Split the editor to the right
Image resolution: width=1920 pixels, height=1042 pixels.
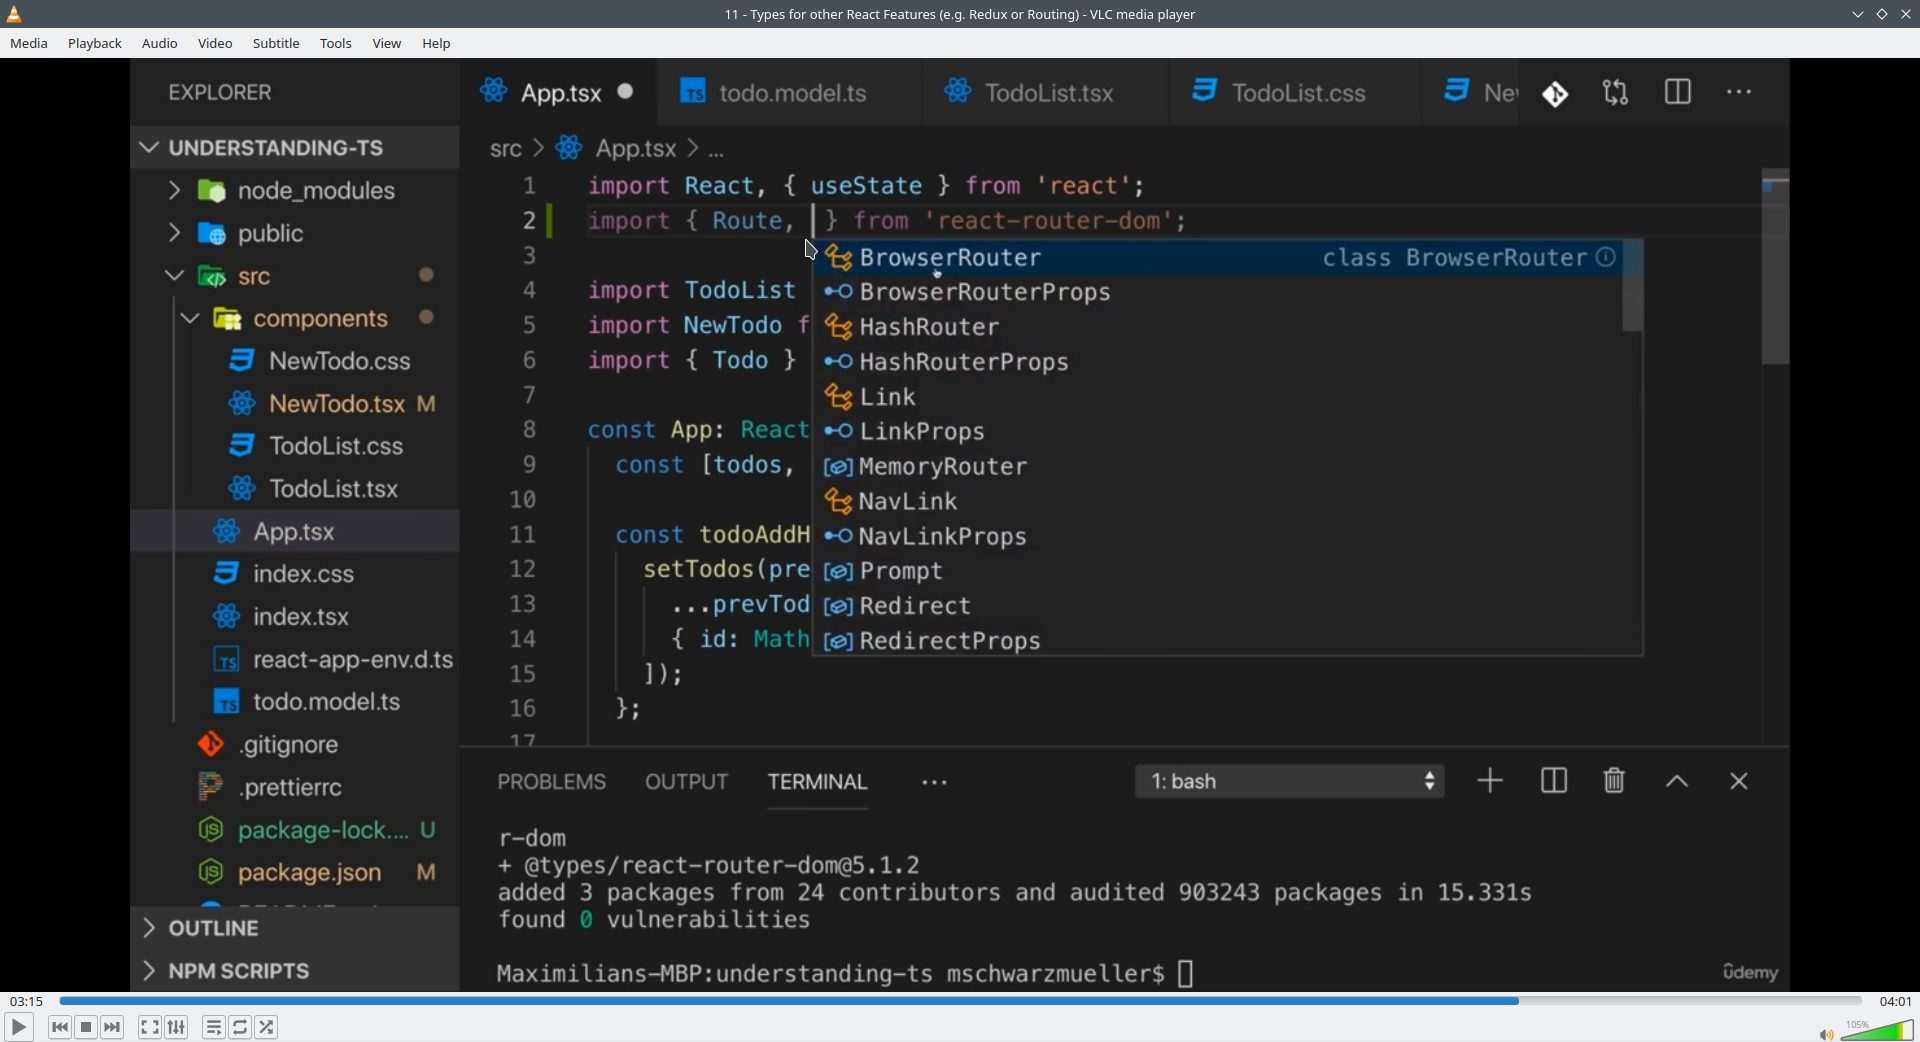click(x=1678, y=92)
